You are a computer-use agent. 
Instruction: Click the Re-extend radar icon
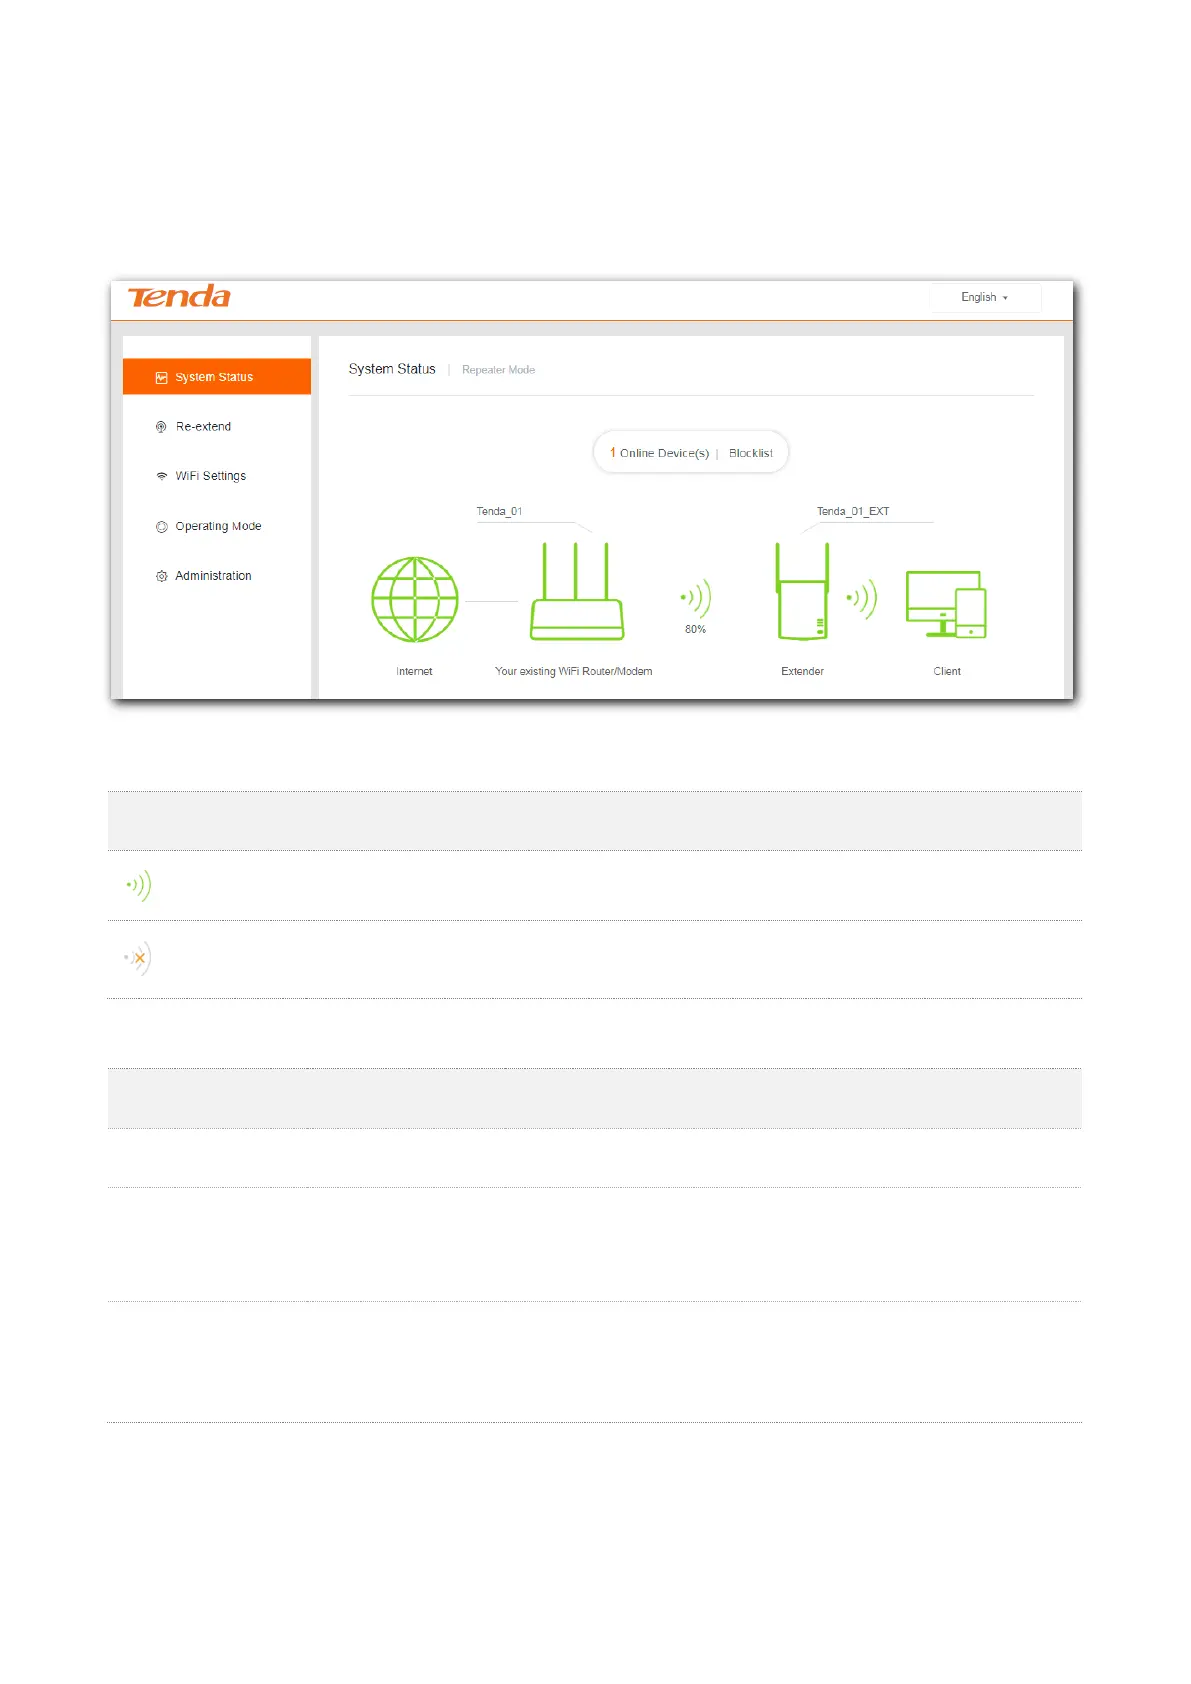(161, 427)
